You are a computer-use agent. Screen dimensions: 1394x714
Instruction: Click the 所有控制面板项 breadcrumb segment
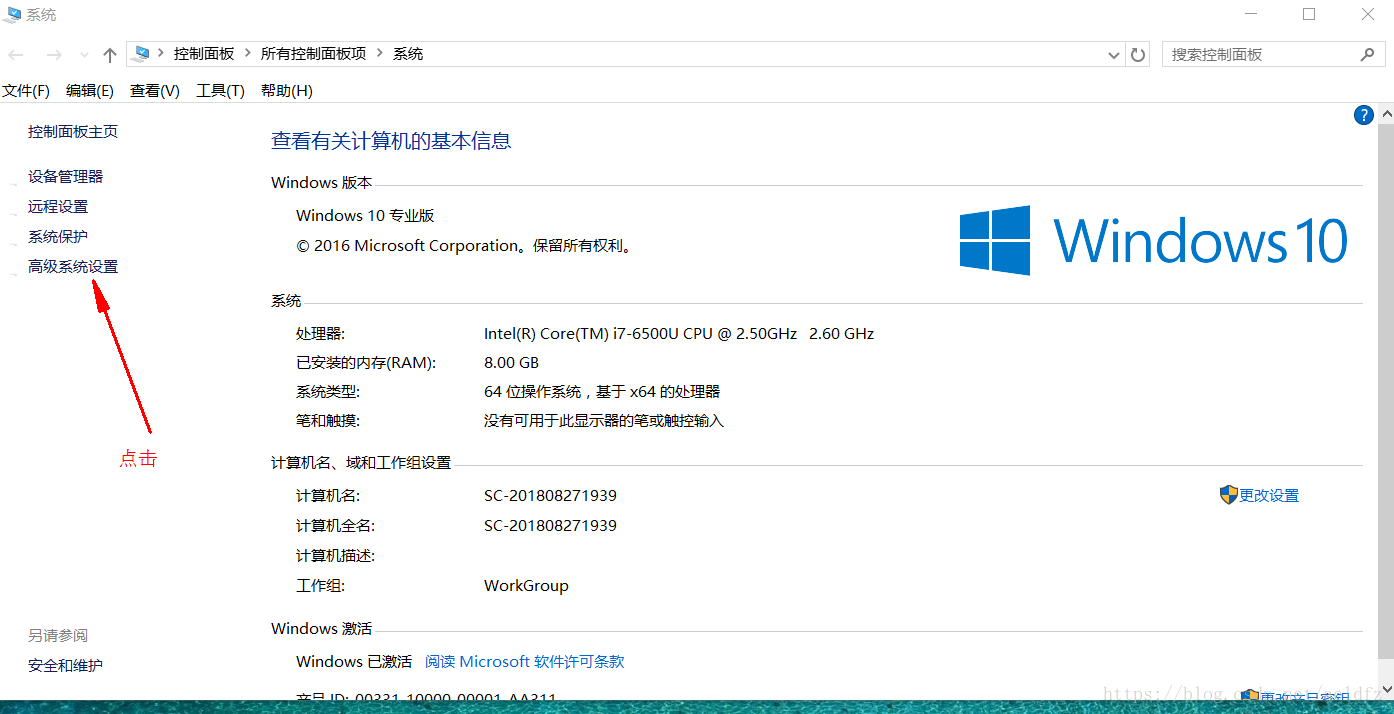[x=313, y=54]
